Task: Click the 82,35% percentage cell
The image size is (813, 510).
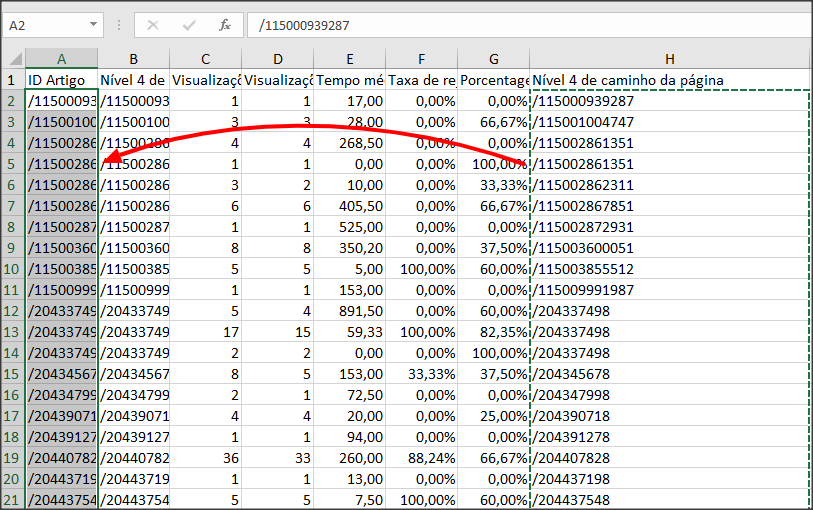Action: pos(494,332)
